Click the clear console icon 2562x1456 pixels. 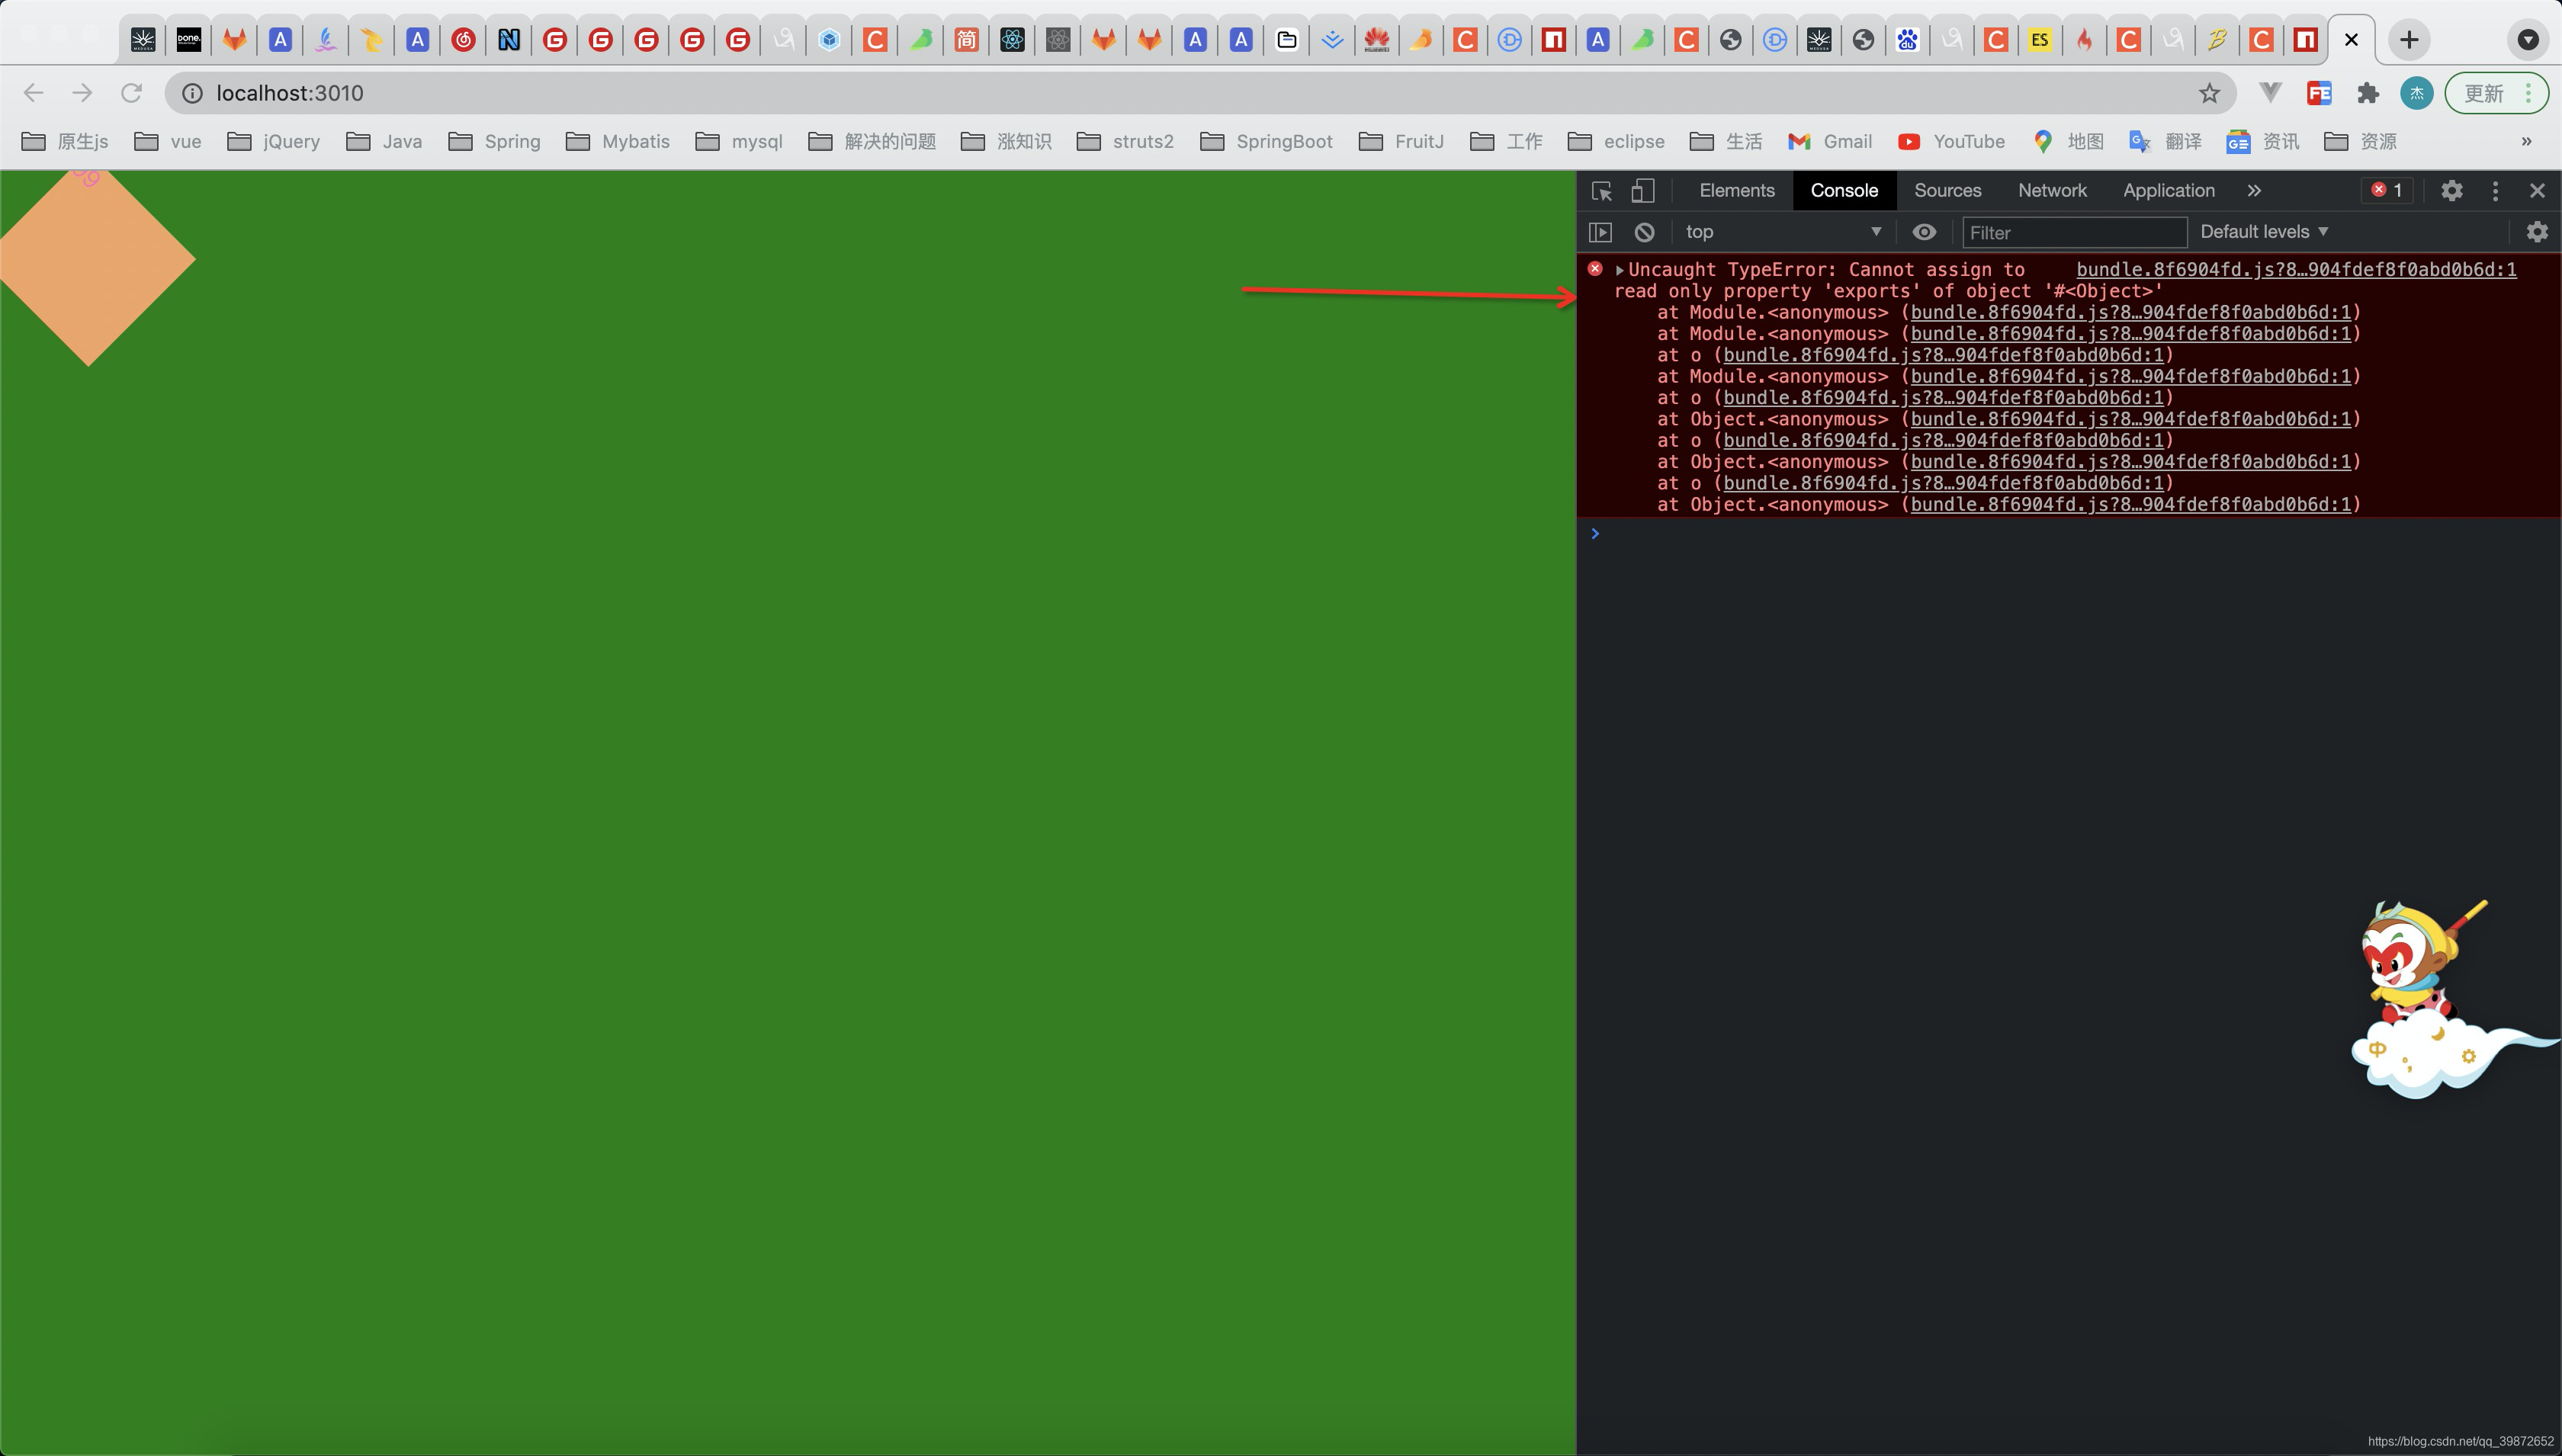click(1643, 230)
